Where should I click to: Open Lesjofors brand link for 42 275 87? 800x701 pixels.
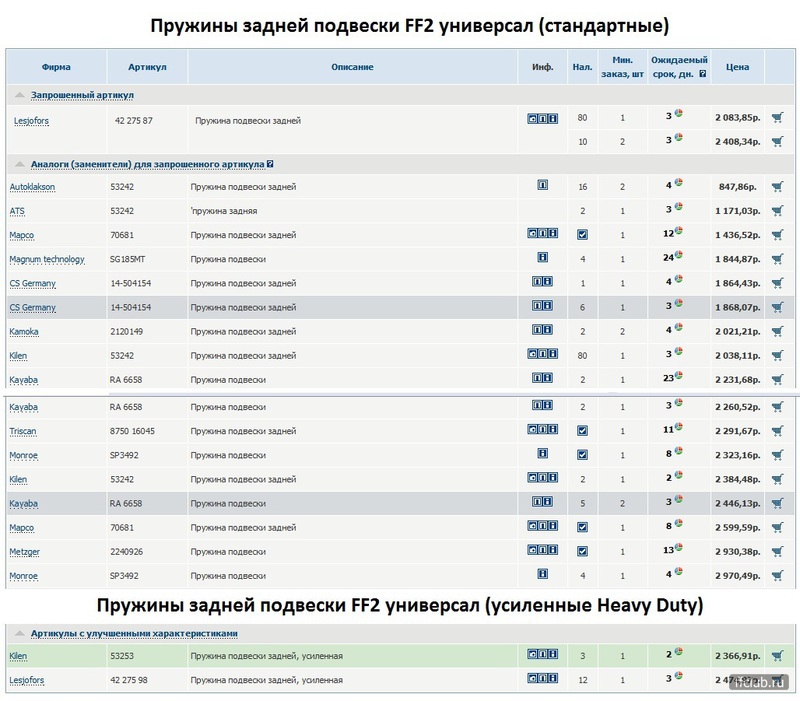pyautogui.click(x=31, y=121)
